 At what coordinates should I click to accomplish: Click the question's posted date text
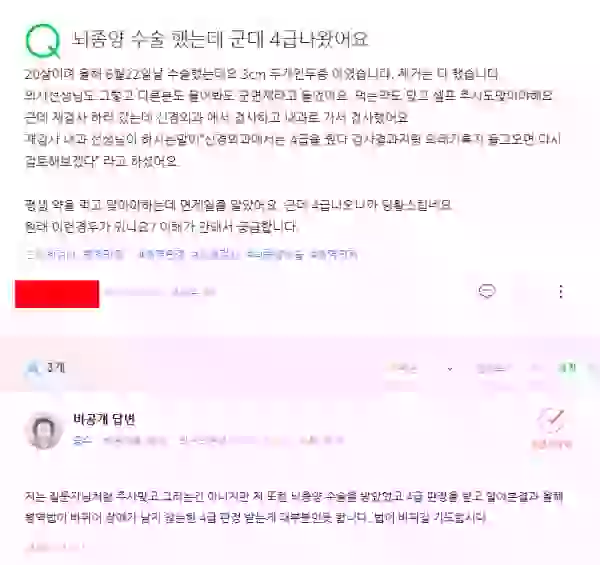193,292
